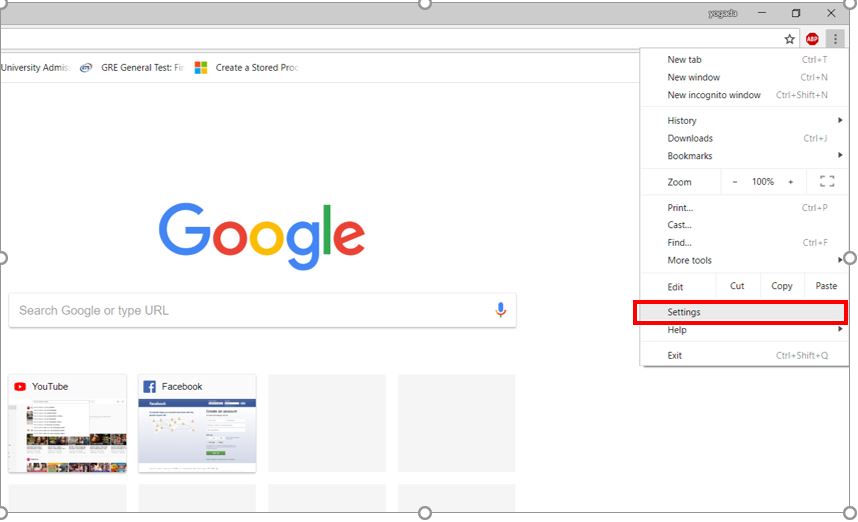Click the Search Google or type URL box
Viewport: 858px width, 522px height.
click(250, 310)
